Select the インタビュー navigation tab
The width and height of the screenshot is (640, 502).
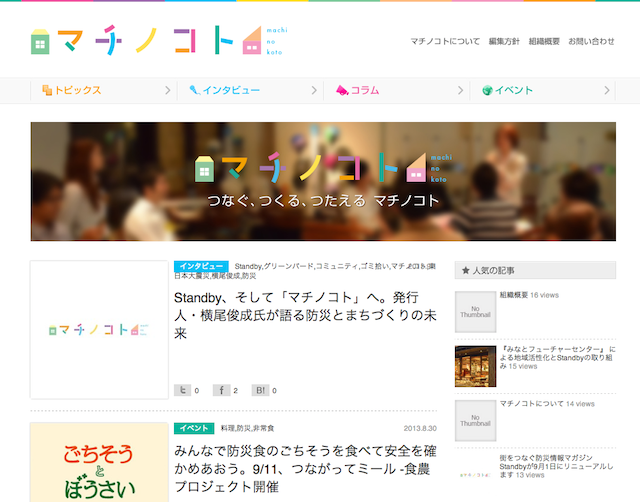[250, 90]
